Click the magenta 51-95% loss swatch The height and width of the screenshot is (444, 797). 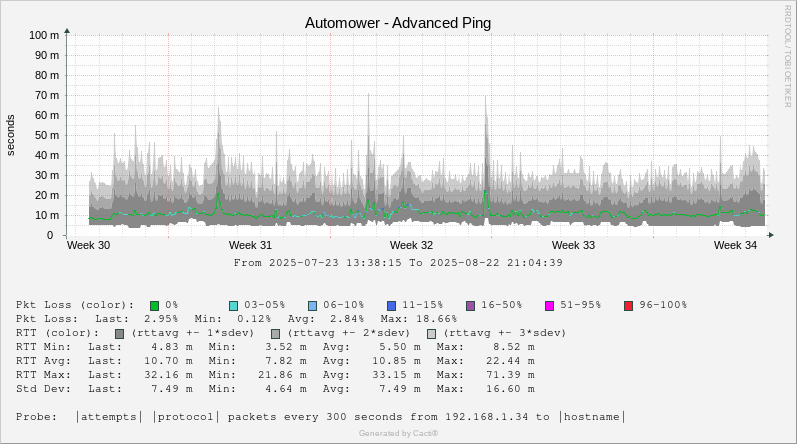pos(549,306)
